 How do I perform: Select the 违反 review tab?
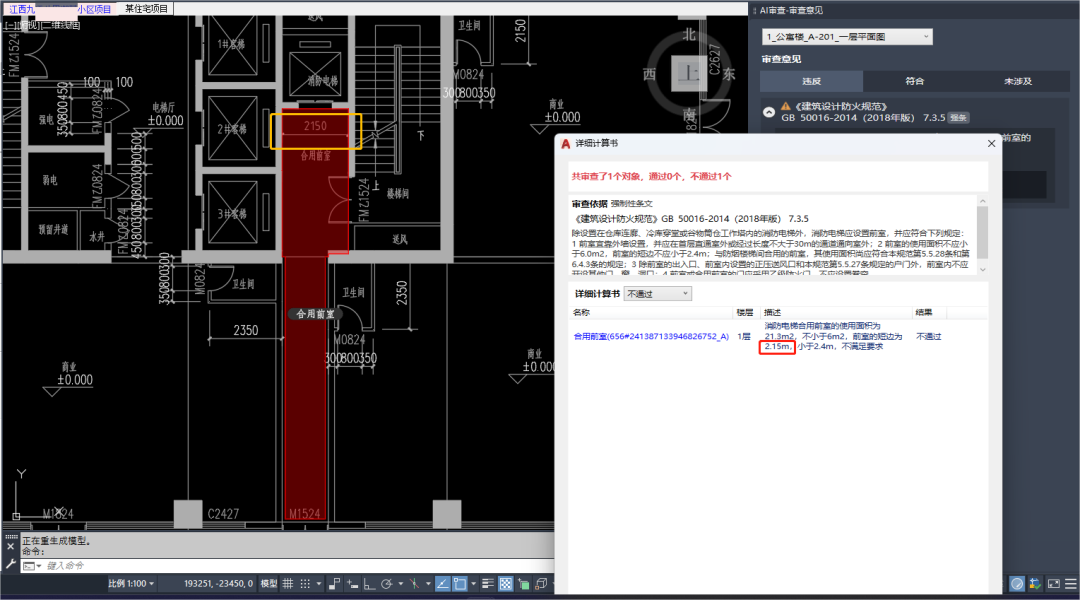point(811,81)
